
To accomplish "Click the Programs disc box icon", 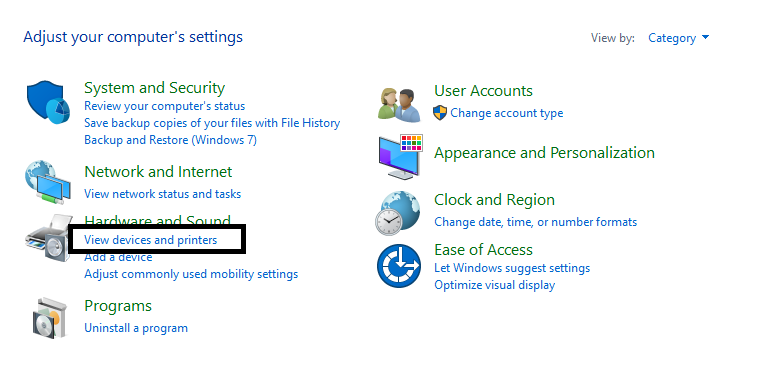I will click(x=50, y=318).
